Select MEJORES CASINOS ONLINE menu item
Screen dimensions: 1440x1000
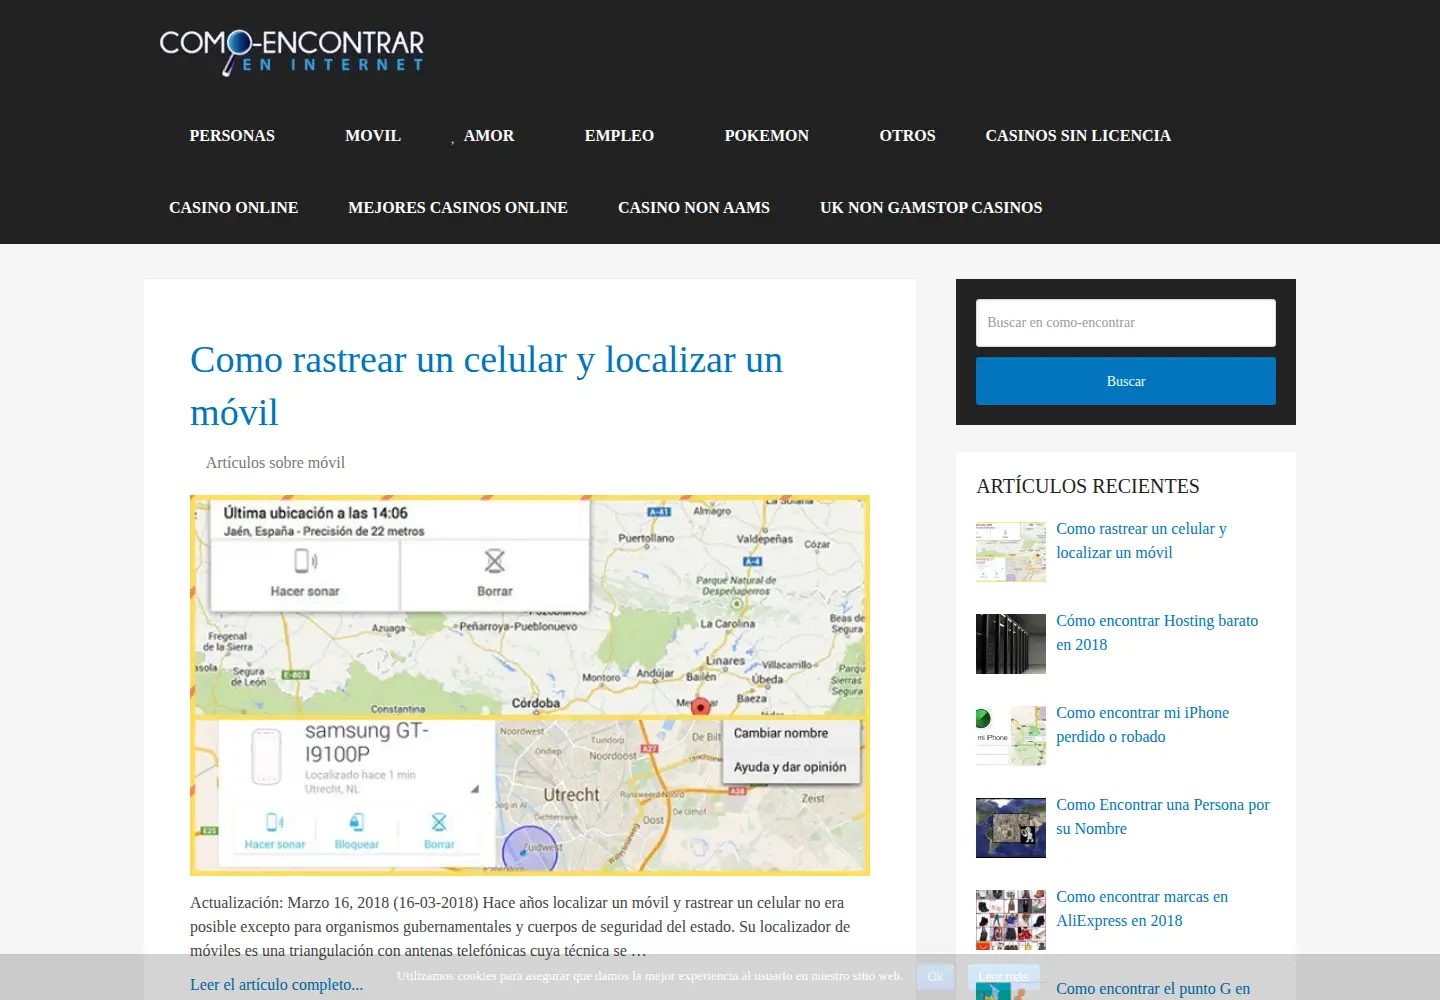pyautogui.click(x=458, y=208)
